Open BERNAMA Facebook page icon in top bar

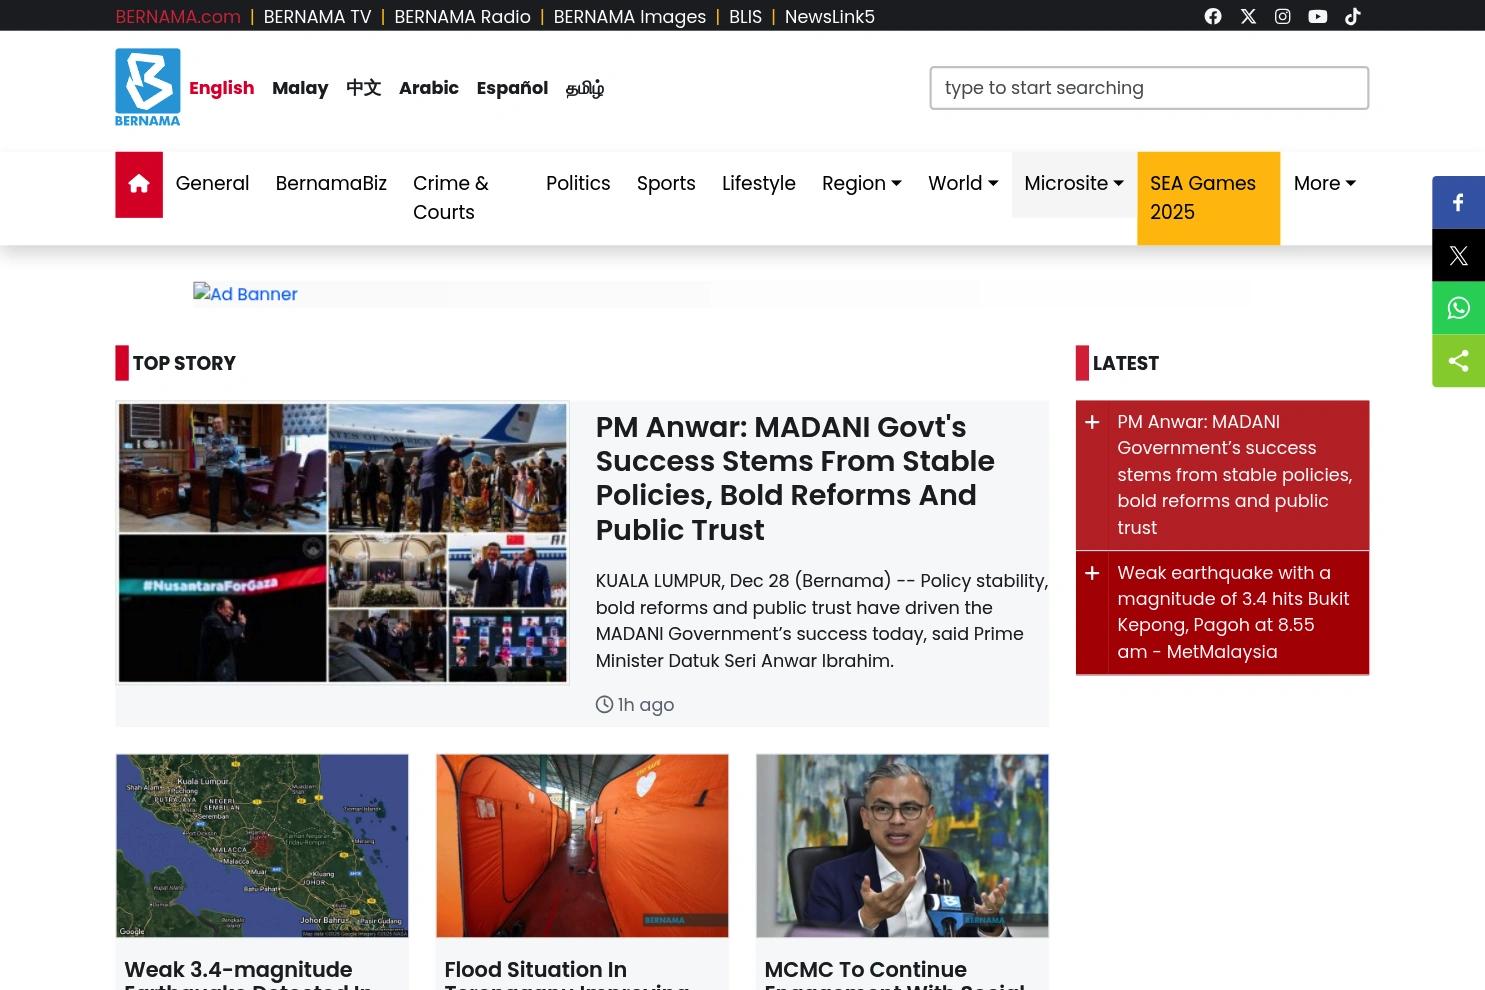(1213, 16)
